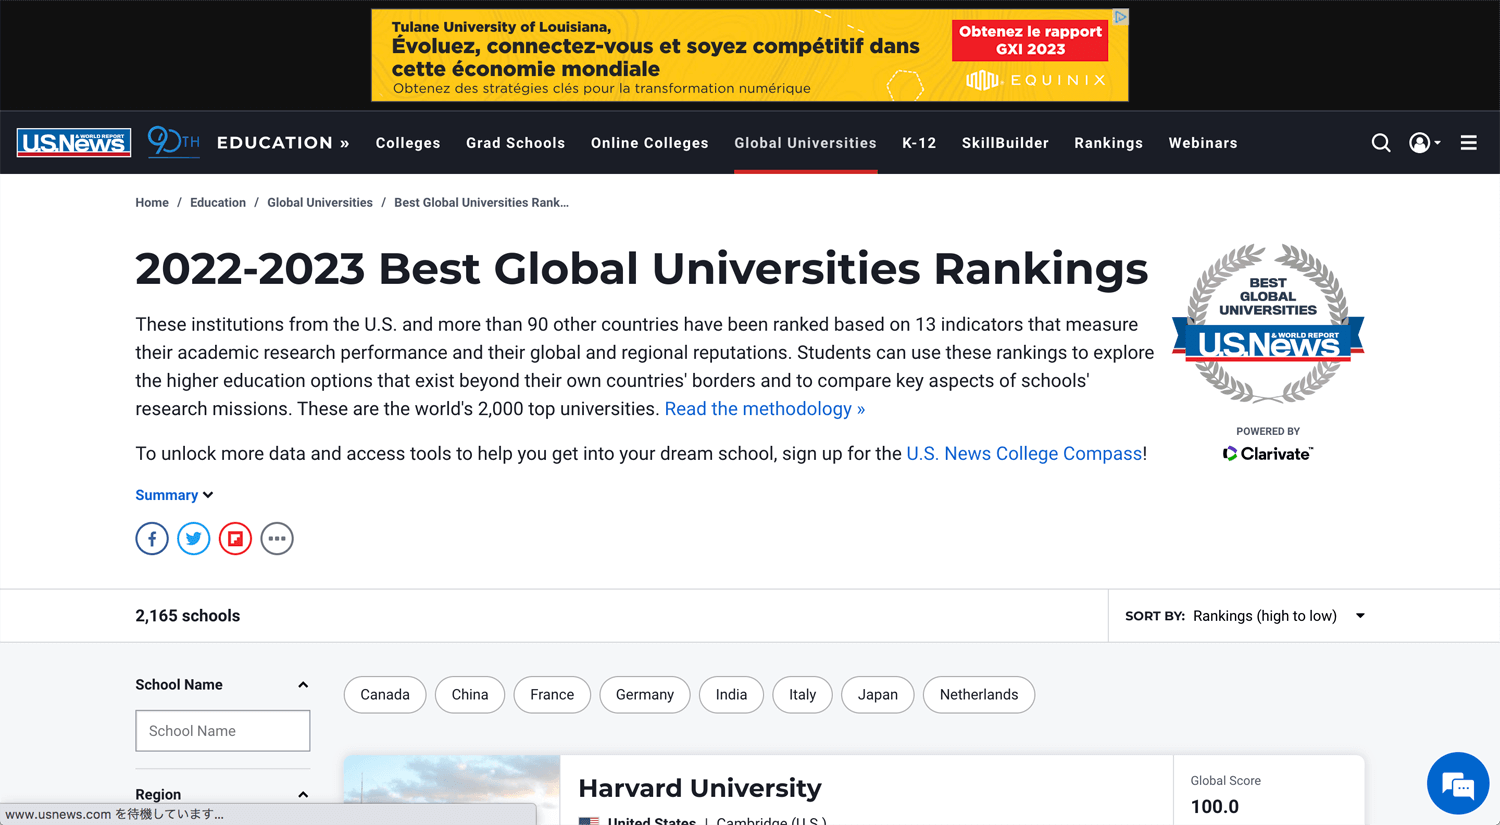
Task: Filter by Japan
Action: [878, 695]
